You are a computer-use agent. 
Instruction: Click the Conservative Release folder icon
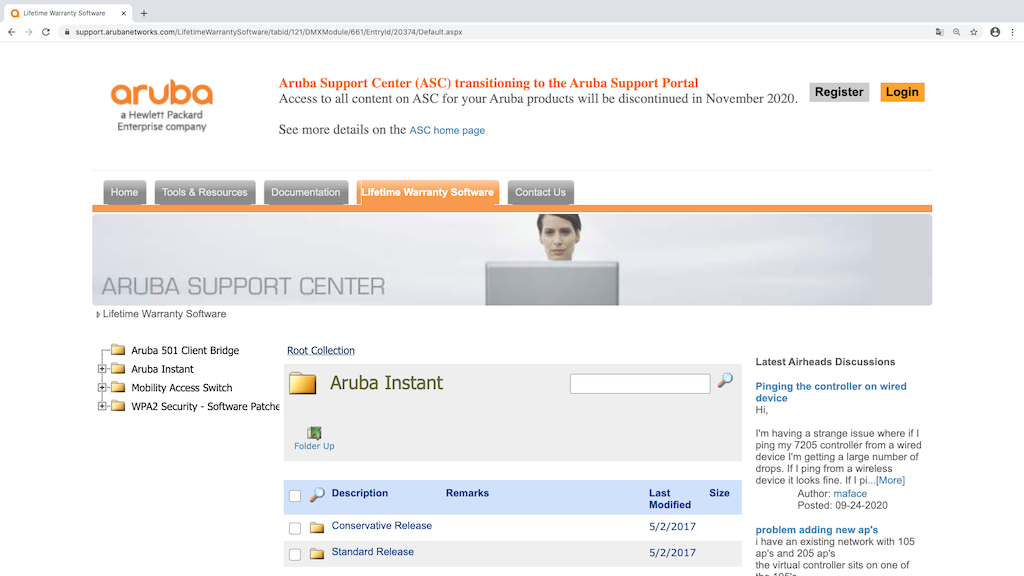[317, 527]
